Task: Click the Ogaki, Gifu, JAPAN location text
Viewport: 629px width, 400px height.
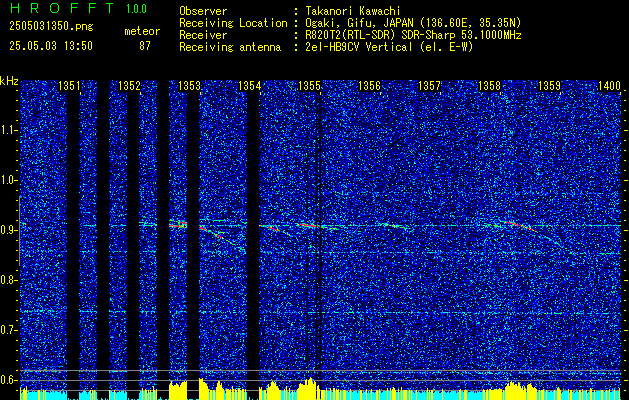Action: click(x=413, y=23)
